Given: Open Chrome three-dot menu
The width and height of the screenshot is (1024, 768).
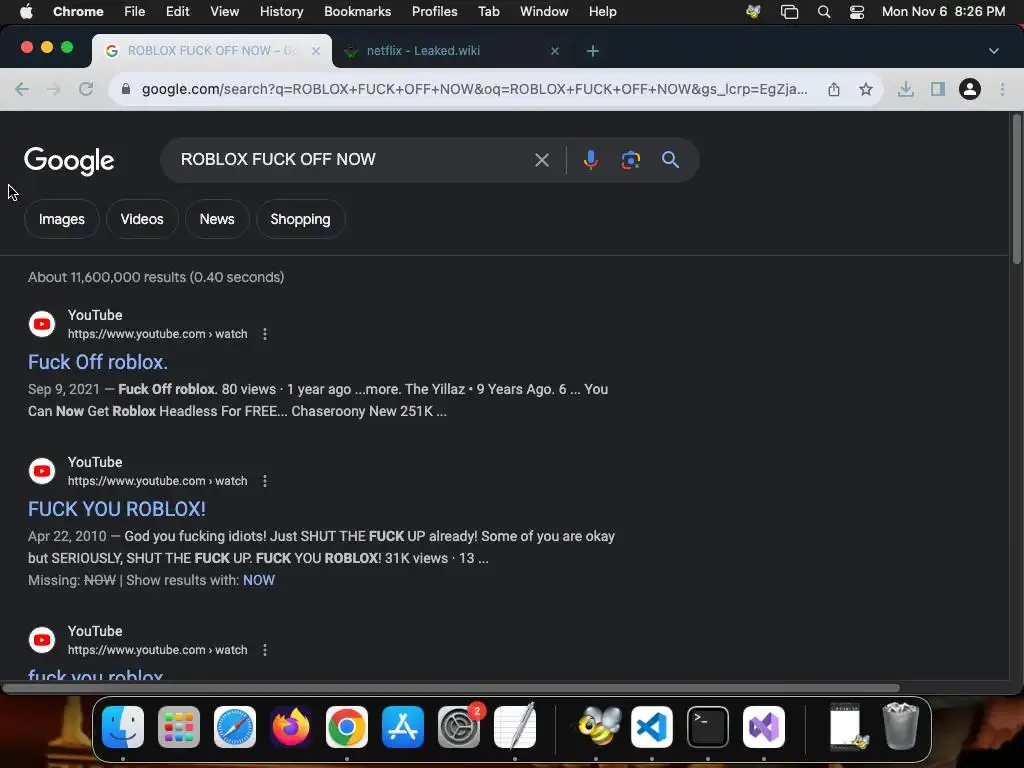Looking at the screenshot, I should tap(1002, 89).
